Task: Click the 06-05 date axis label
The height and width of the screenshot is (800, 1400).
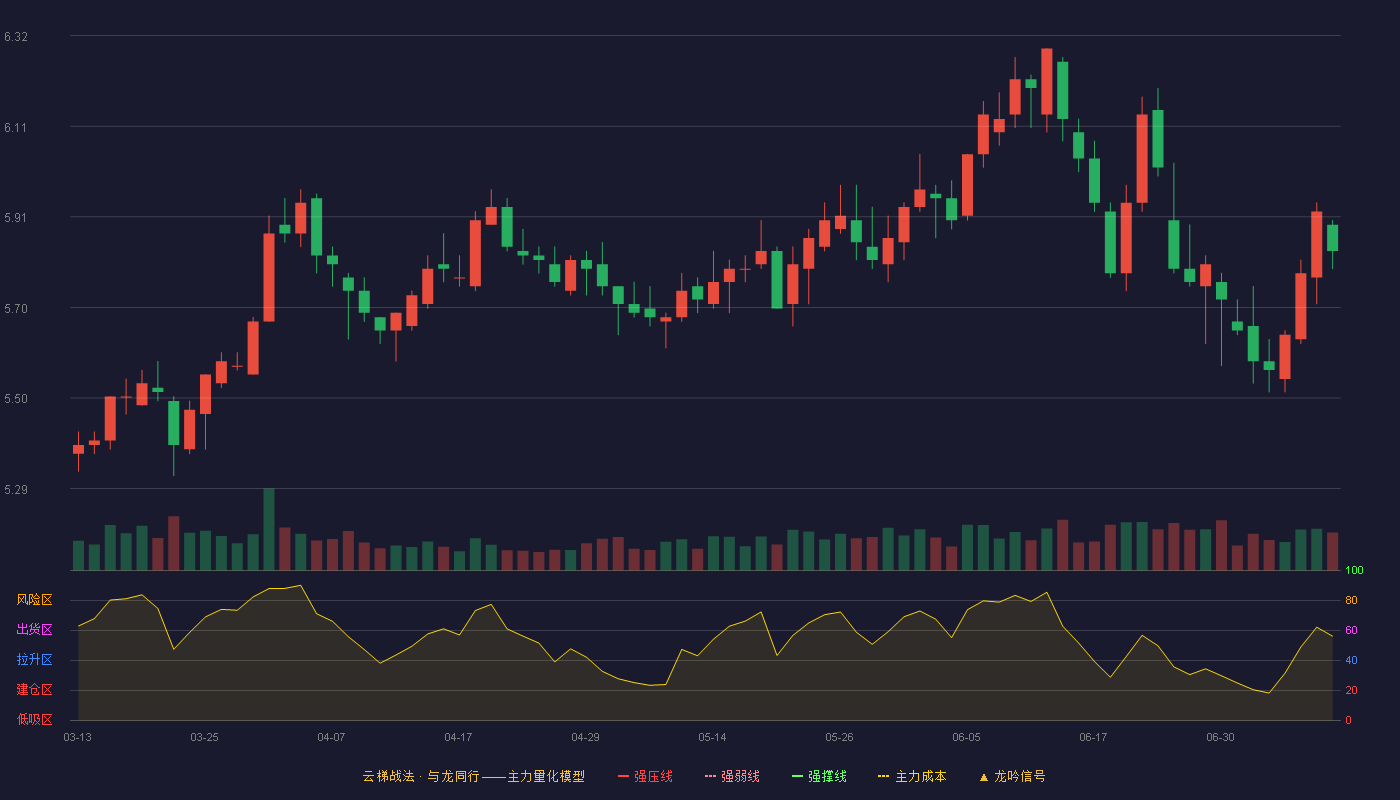Action: point(967,737)
